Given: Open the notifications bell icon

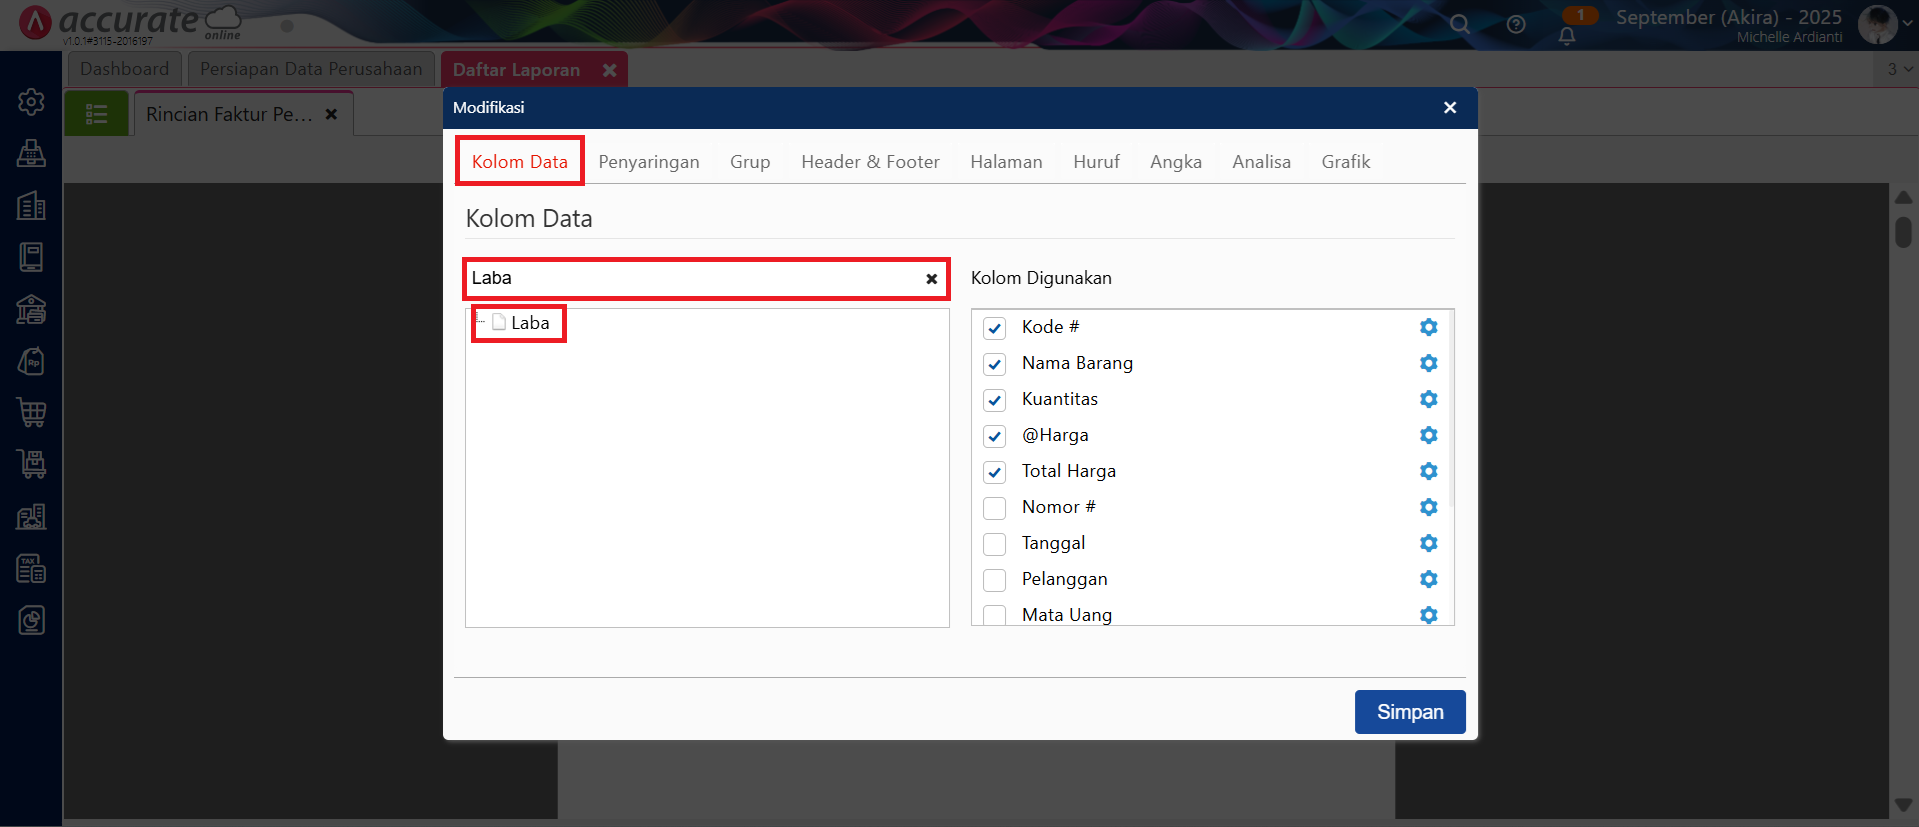Looking at the screenshot, I should [x=1567, y=36].
